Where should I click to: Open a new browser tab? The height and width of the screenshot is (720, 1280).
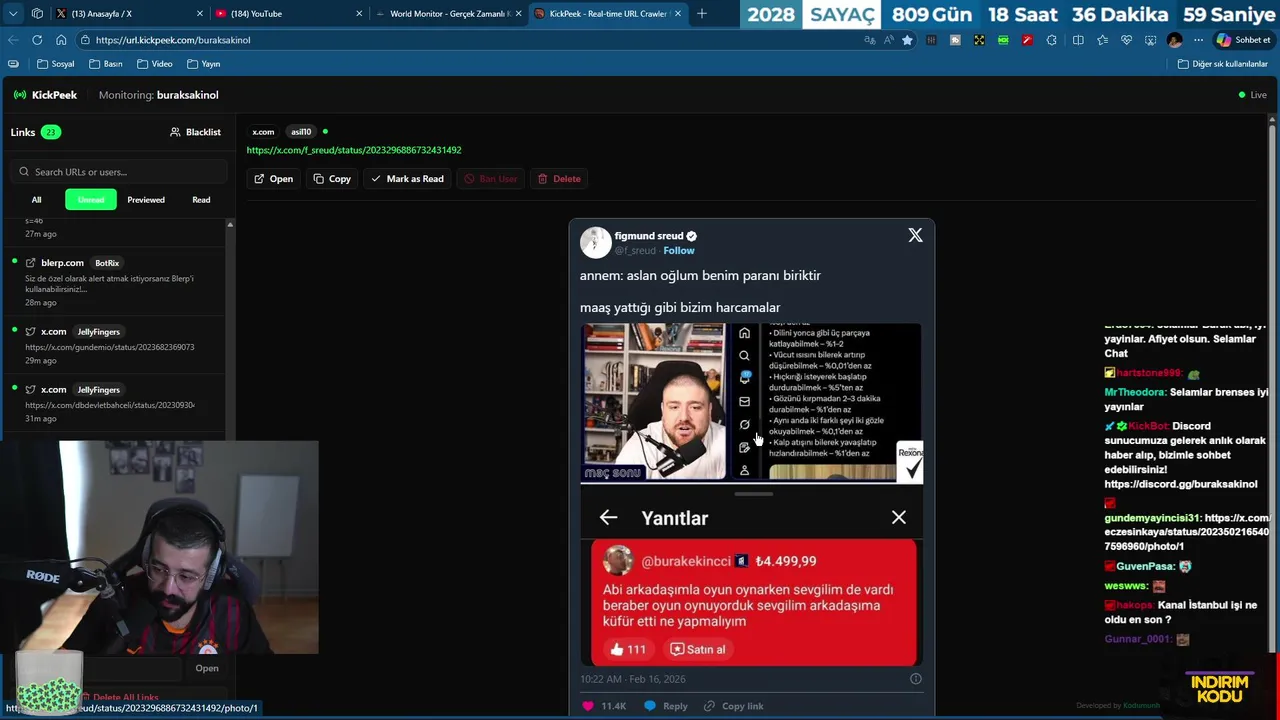click(x=701, y=14)
